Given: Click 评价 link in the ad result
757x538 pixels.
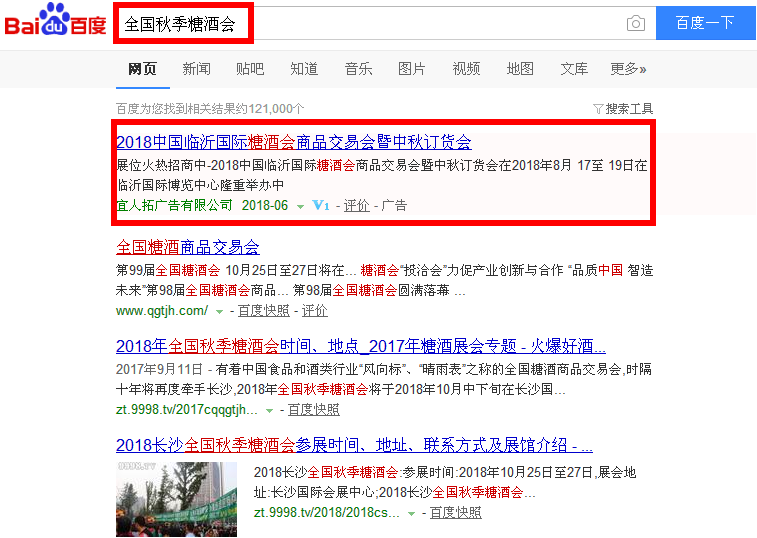Looking at the screenshot, I should point(356,205).
